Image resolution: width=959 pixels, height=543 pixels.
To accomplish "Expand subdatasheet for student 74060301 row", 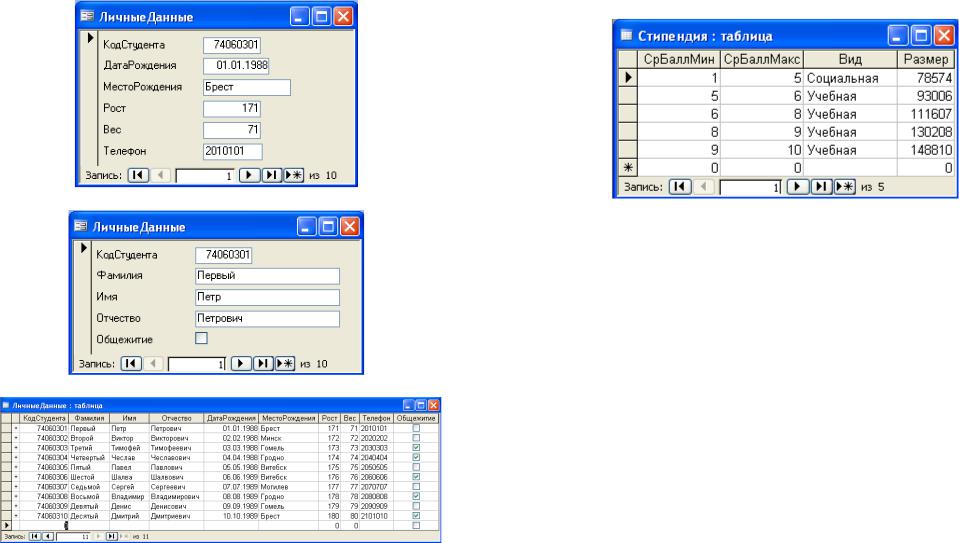I will click(15, 427).
